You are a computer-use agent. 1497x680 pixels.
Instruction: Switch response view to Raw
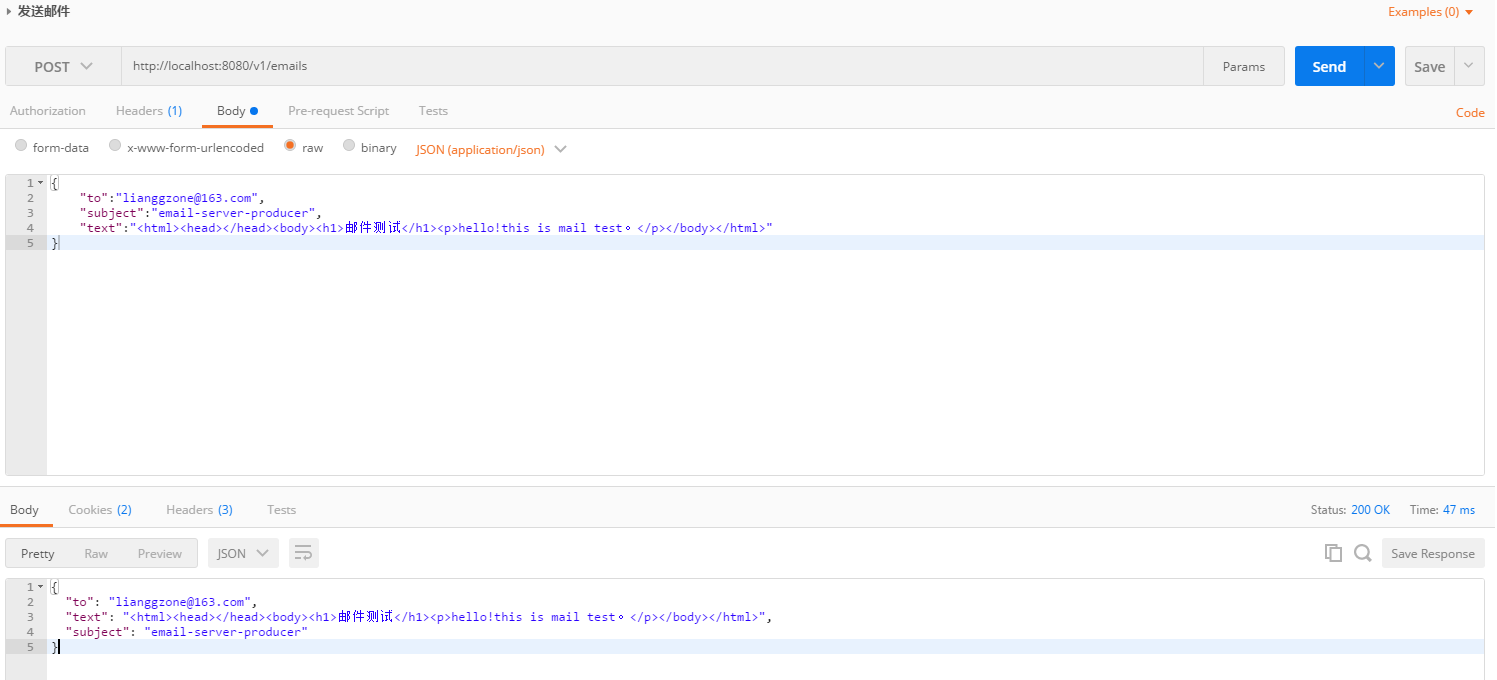tap(96, 553)
